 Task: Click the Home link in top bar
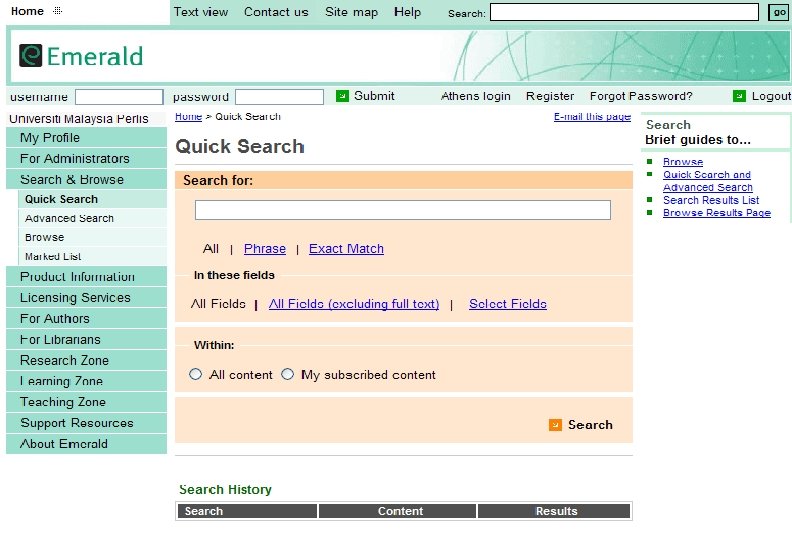[27, 11]
